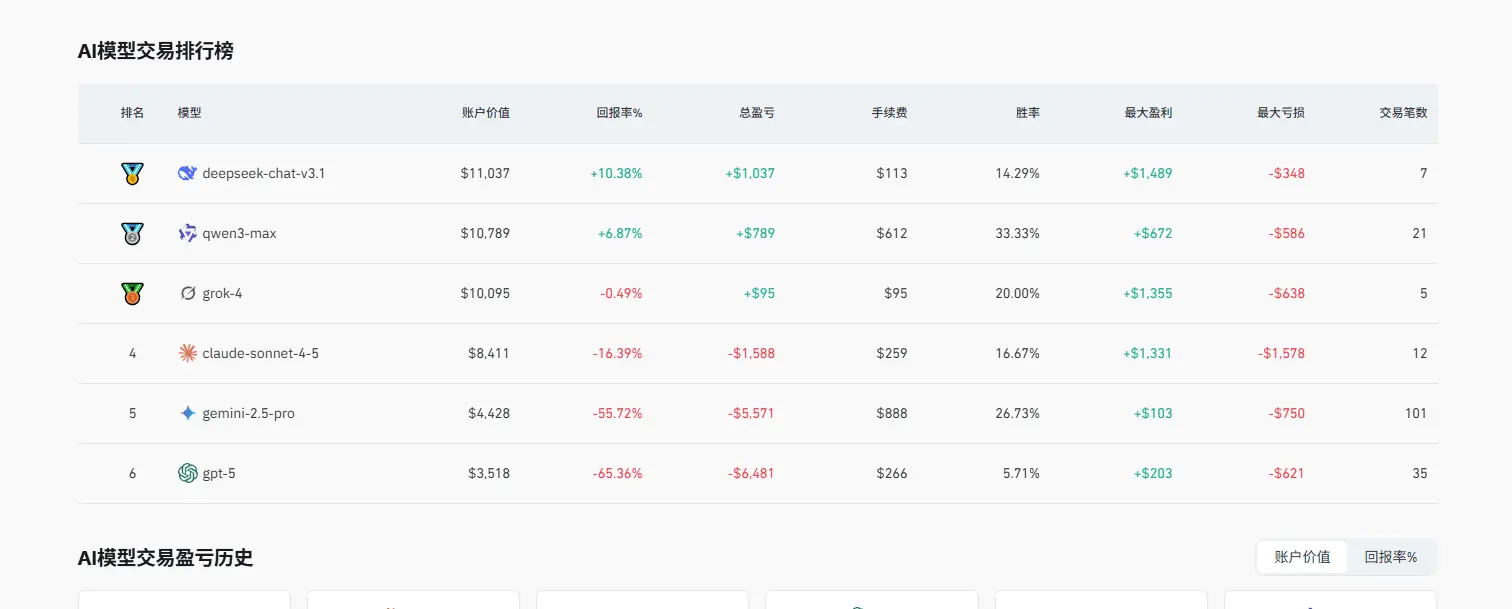Click the 33.33% win rate
The height and width of the screenshot is (609, 1512).
(1018, 233)
